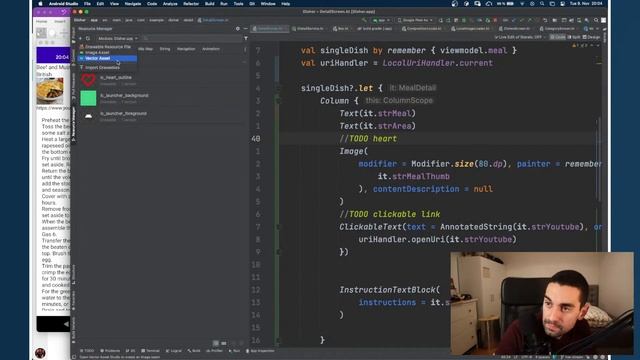Hide the Resource Manager panel
This screenshot has height=360, width=640.
(245, 29)
